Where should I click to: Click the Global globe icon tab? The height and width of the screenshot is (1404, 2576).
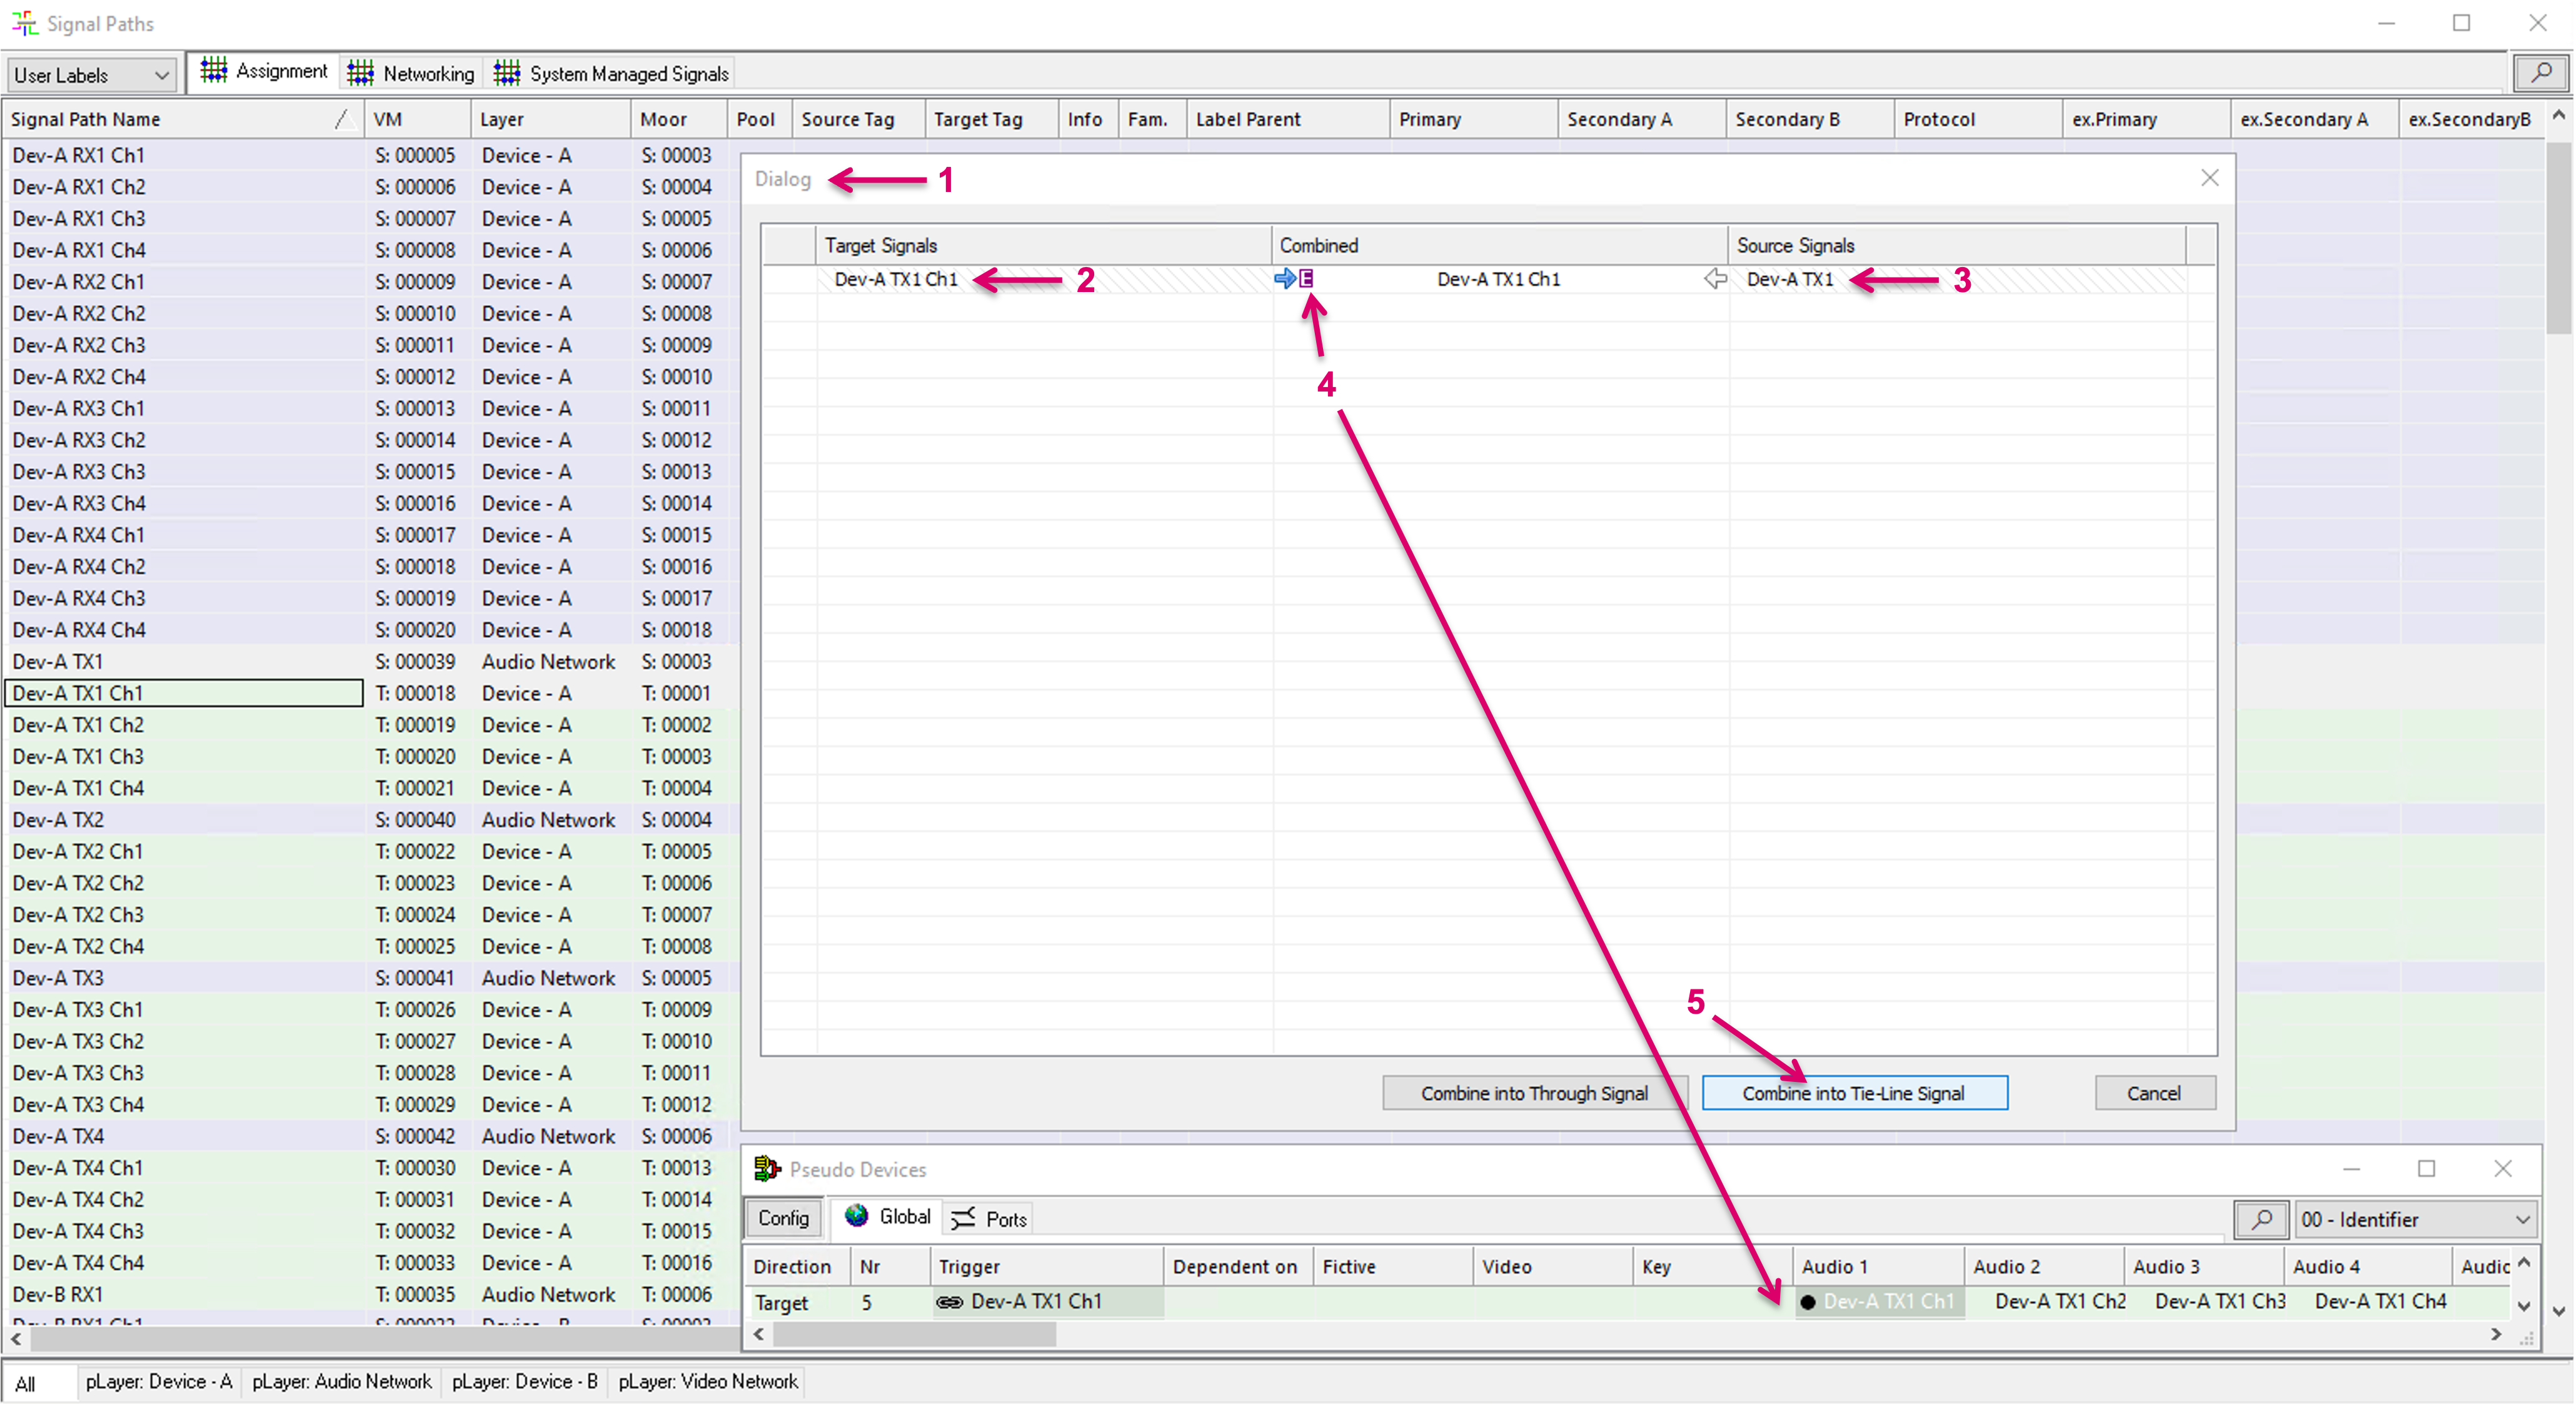click(x=857, y=1216)
